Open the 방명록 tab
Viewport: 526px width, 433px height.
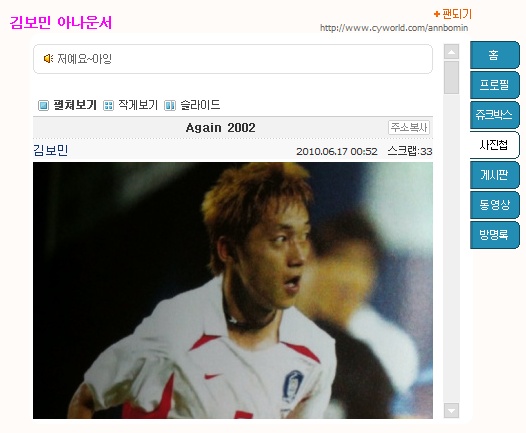coord(494,235)
